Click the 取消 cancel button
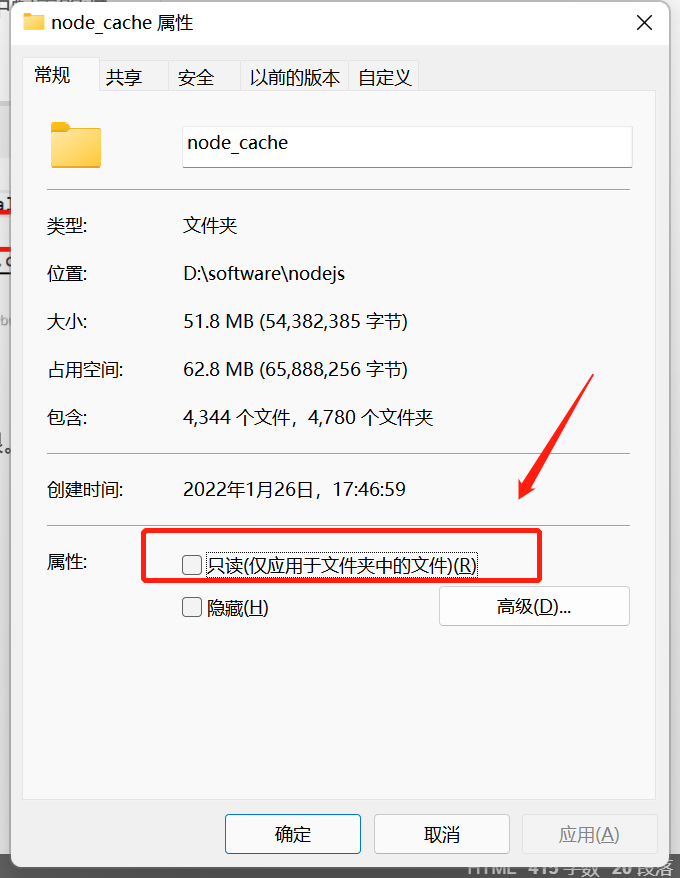This screenshot has height=878, width=680. point(442,834)
